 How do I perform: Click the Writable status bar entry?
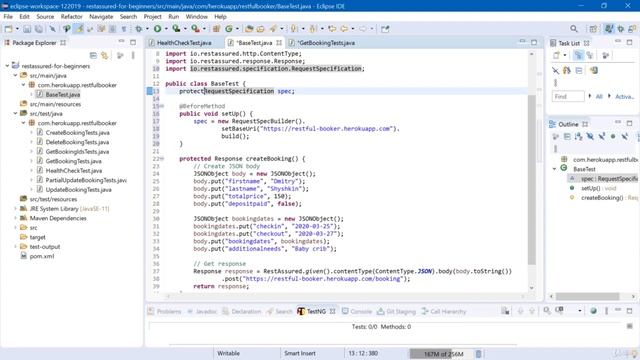pyautogui.click(x=228, y=353)
